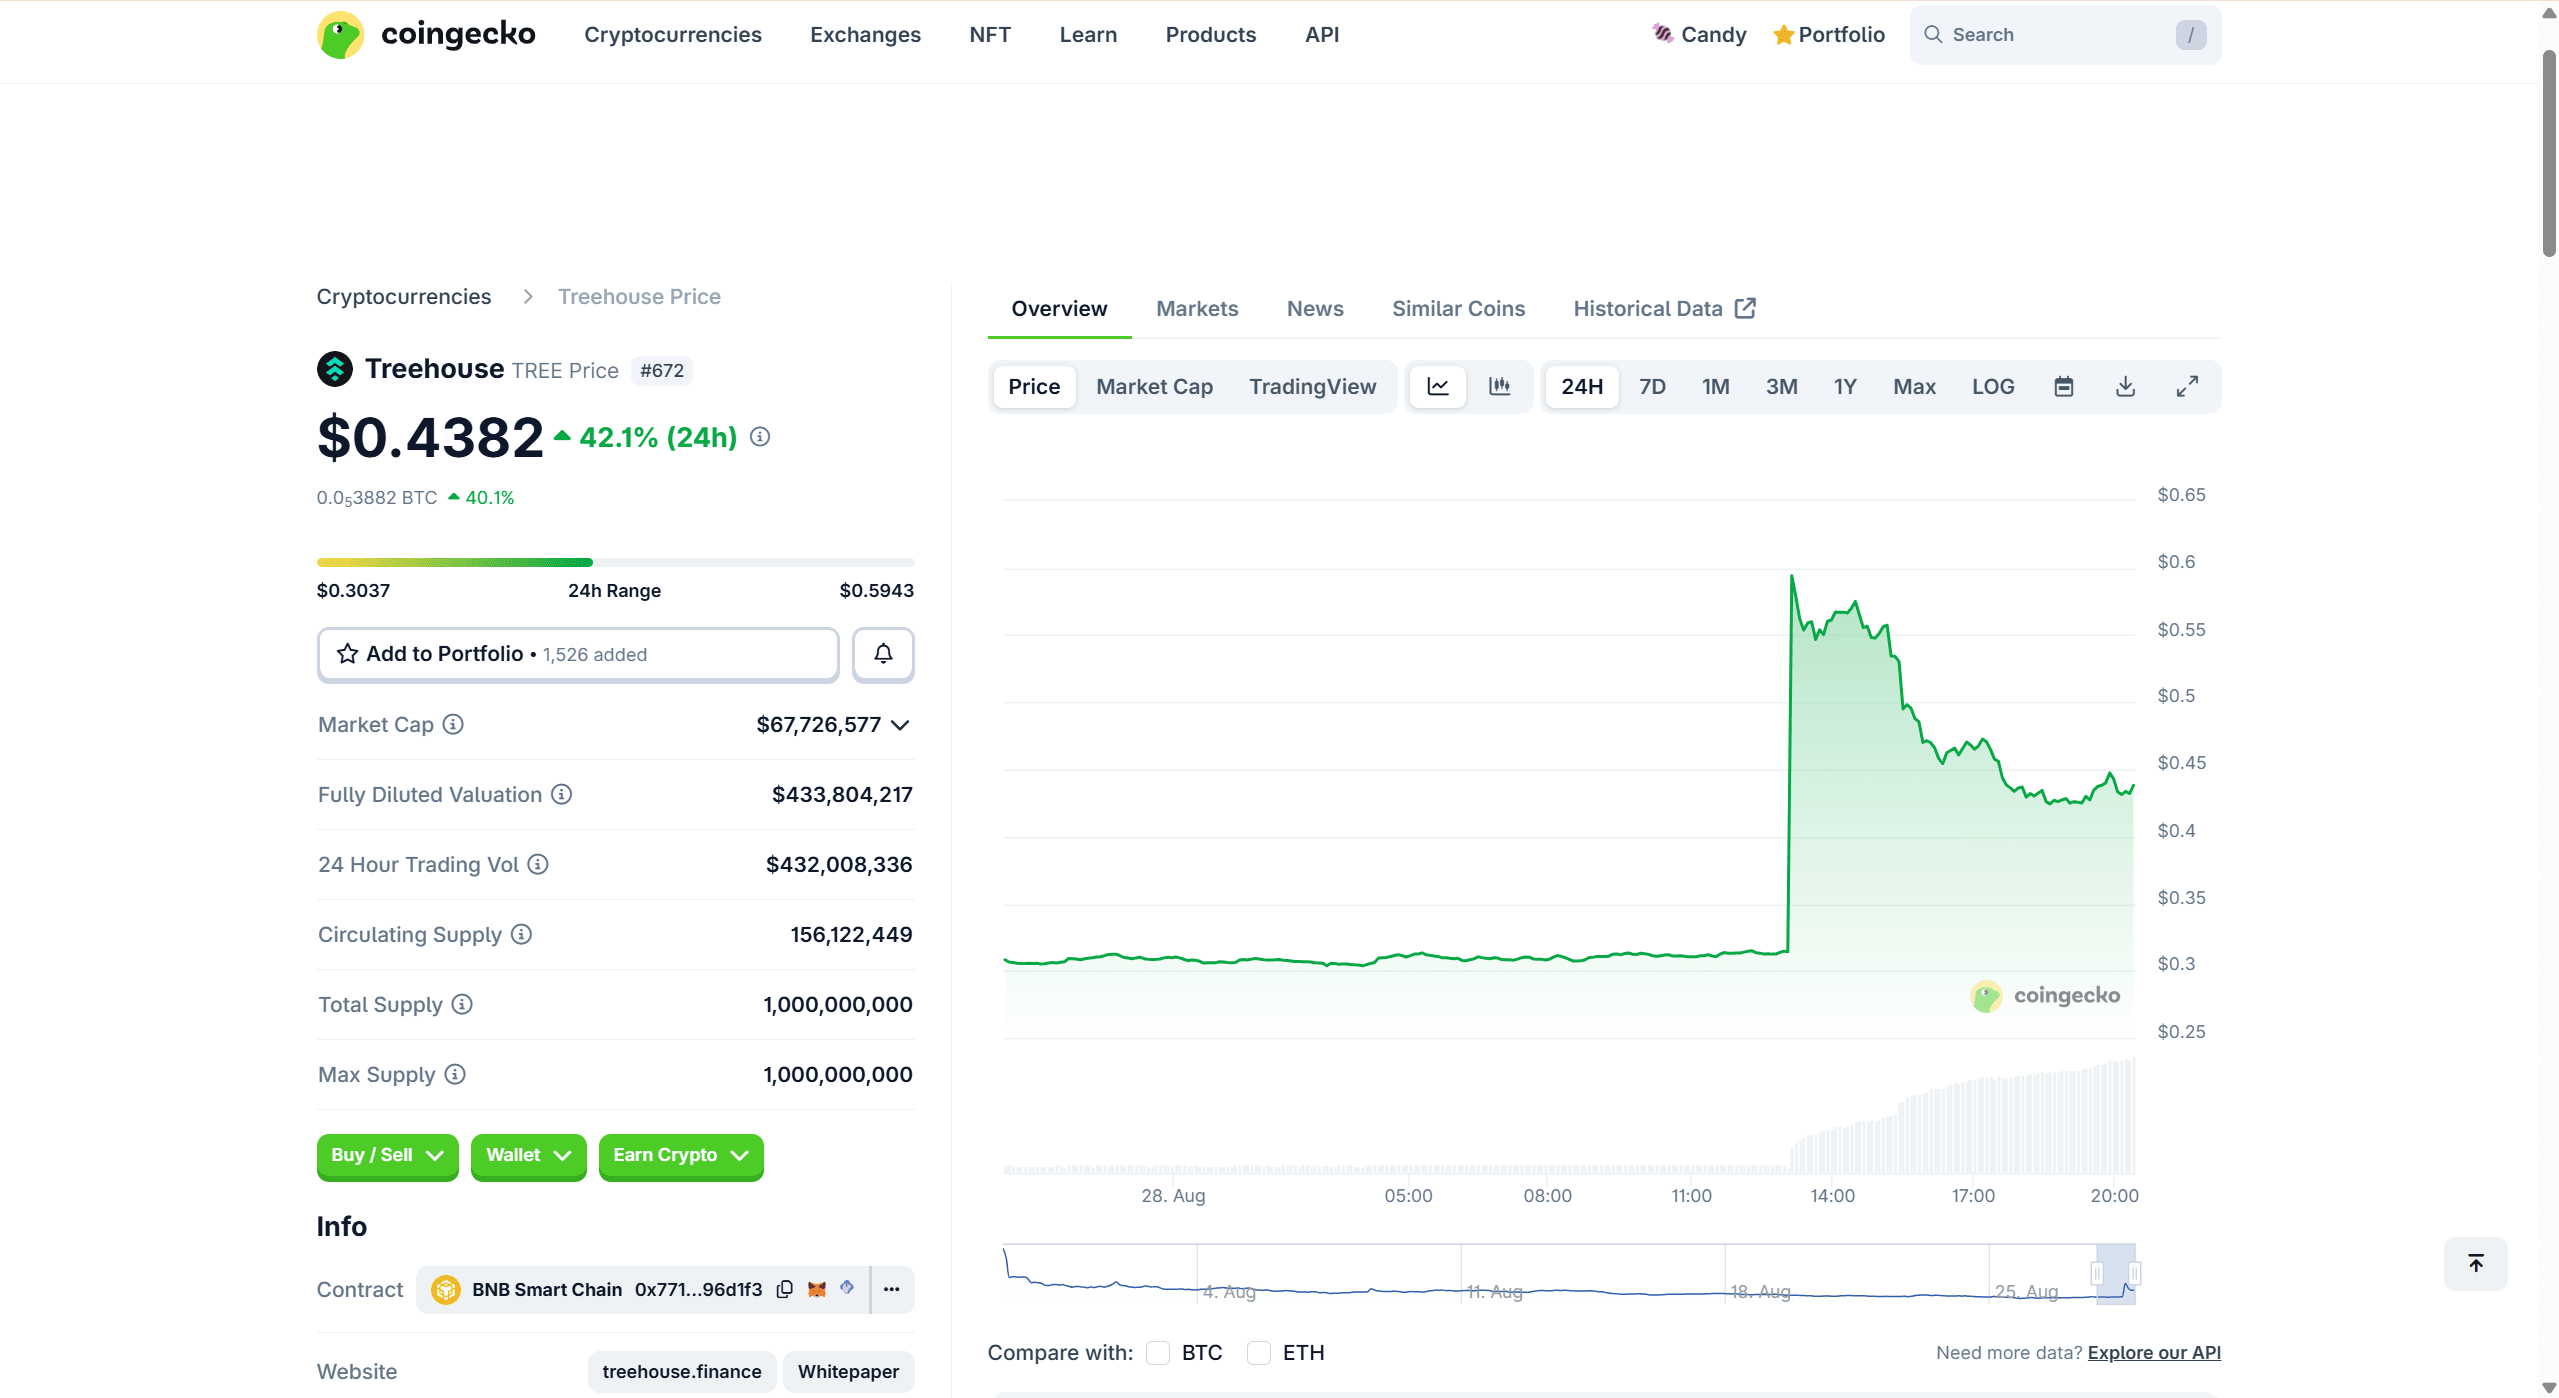
Task: Toggle the LOG scale option
Action: [1992, 386]
